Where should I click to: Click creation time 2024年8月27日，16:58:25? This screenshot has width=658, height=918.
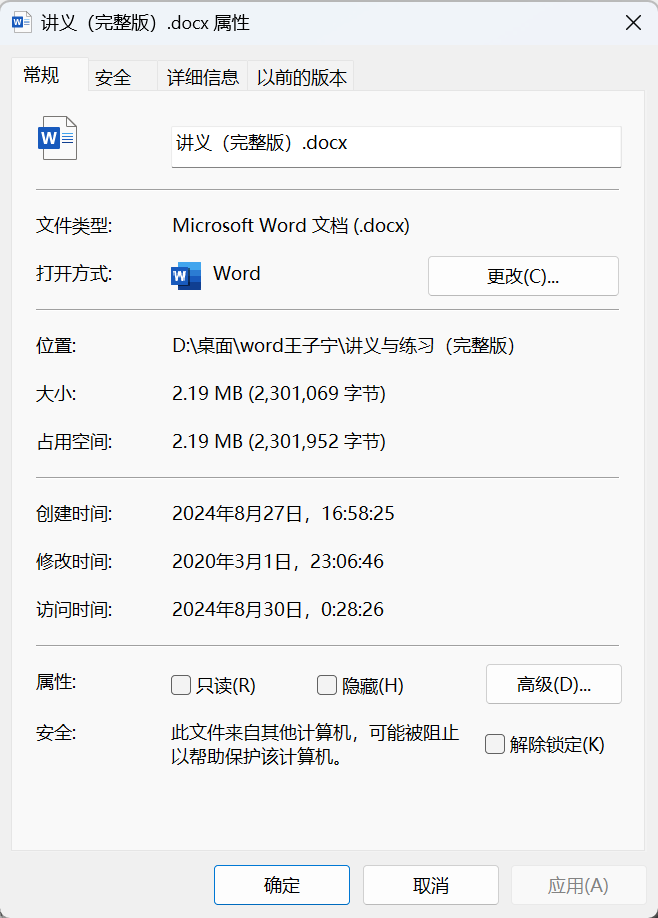(x=283, y=513)
